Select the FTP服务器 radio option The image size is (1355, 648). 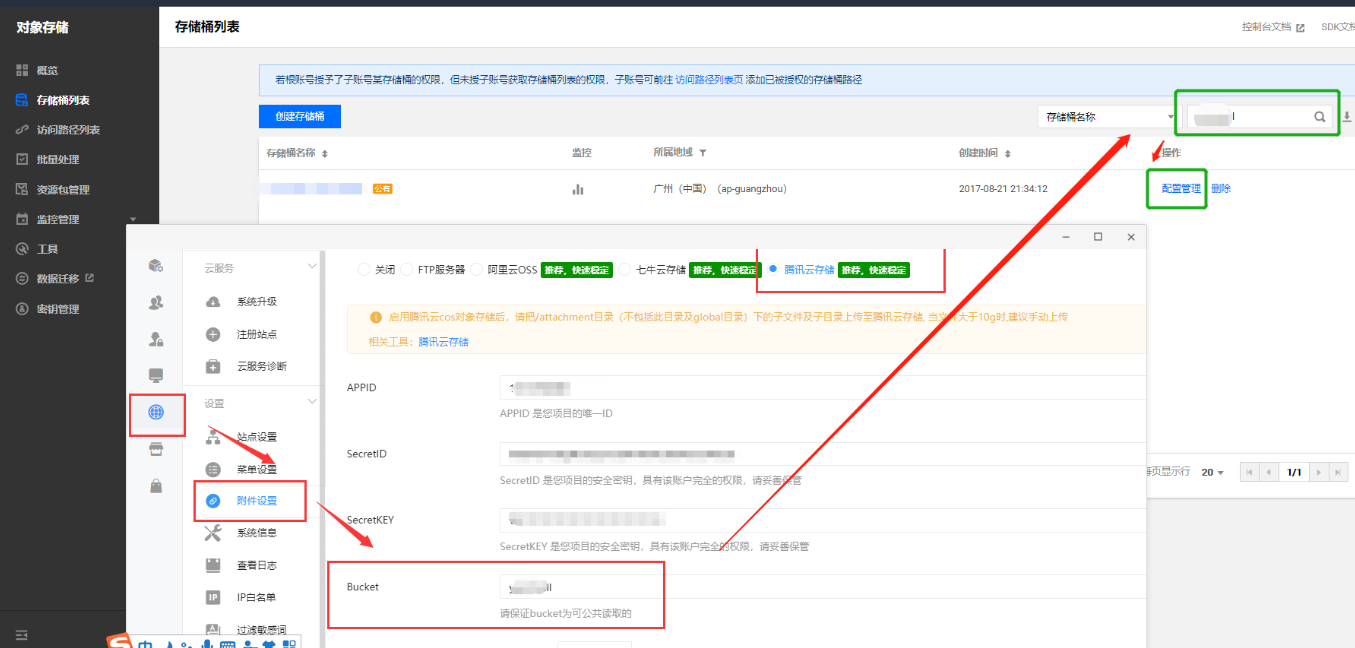click(x=408, y=270)
